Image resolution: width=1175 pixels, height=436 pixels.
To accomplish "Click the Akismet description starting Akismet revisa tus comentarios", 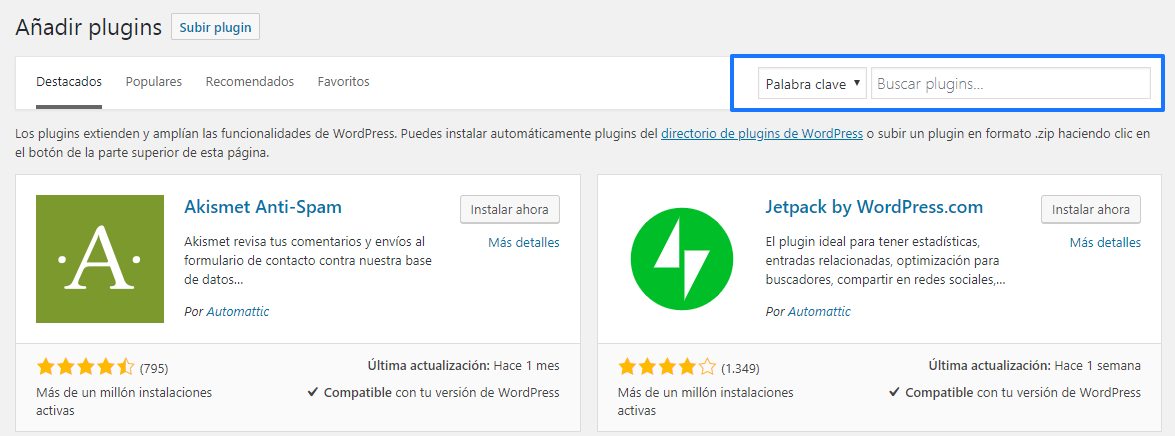I will 308,261.
